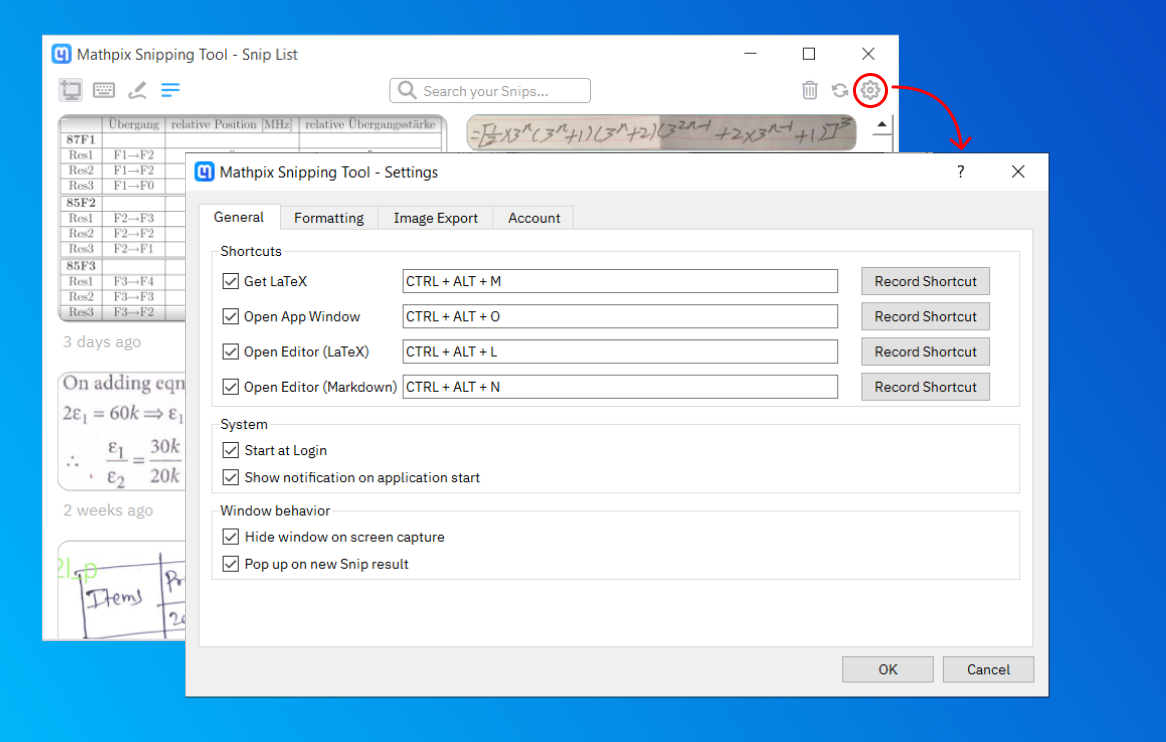
Task: Open settings via the gear icon
Action: click(x=870, y=90)
